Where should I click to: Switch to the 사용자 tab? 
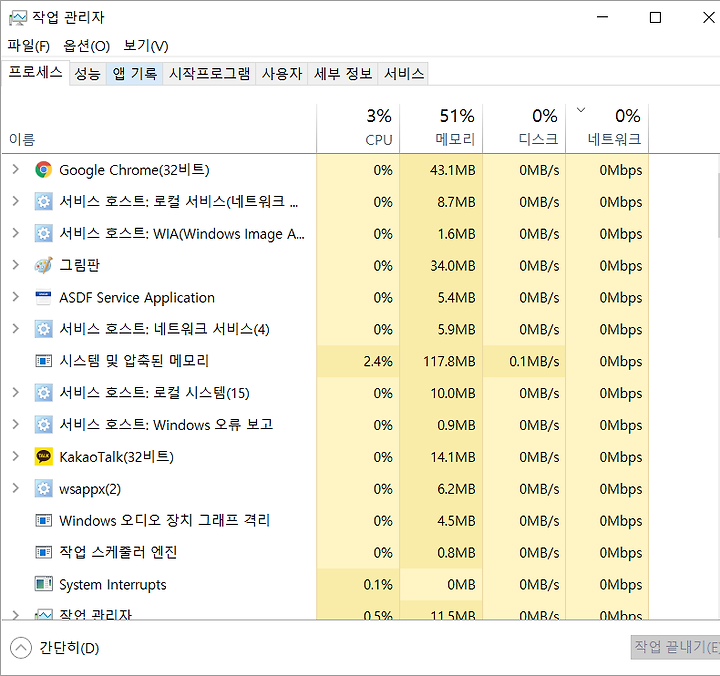click(282, 73)
